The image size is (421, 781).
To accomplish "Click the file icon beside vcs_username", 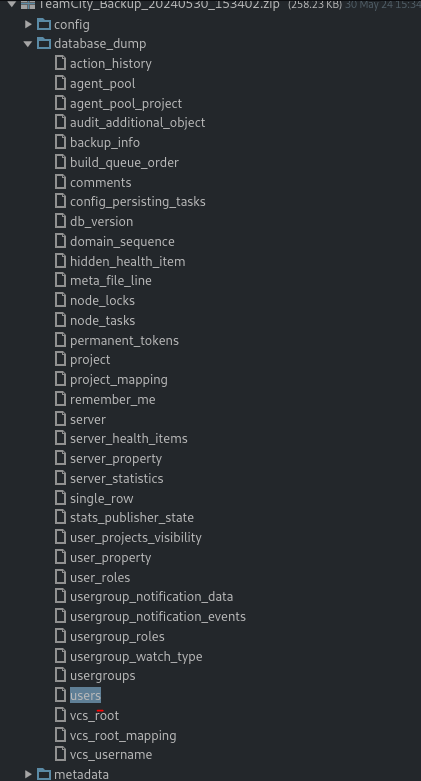I will [x=60, y=755].
